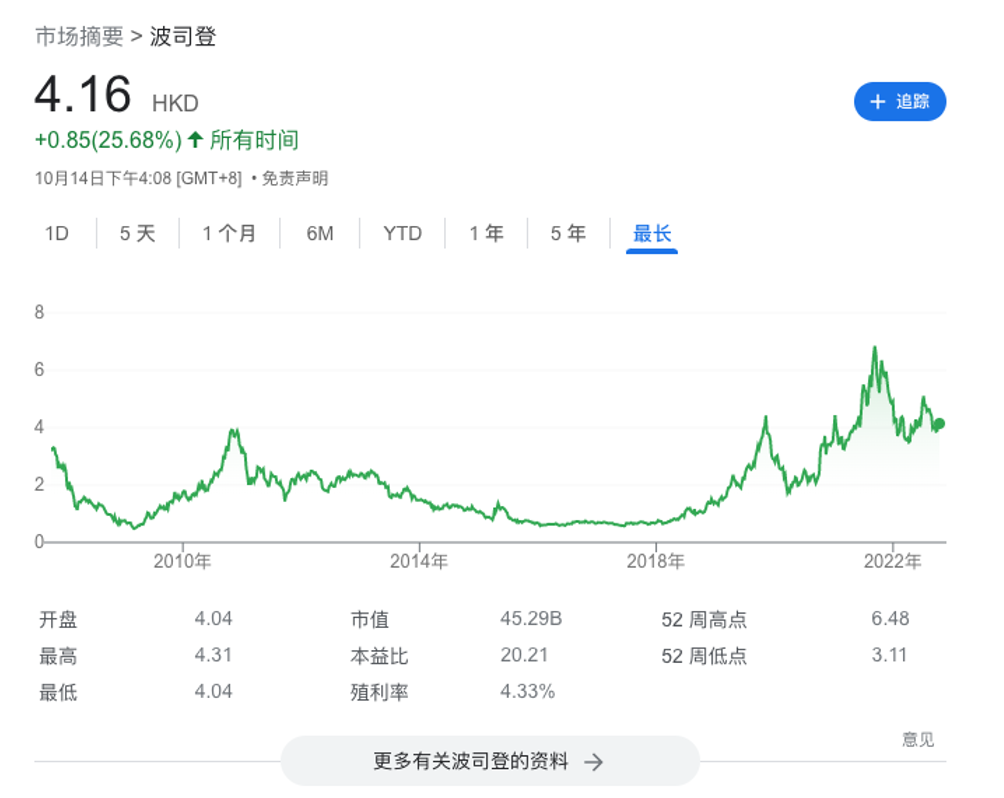Viewport: 1004px width, 798px height.
Task: Open the 免责声明 disclaimer link
Action: (295, 178)
